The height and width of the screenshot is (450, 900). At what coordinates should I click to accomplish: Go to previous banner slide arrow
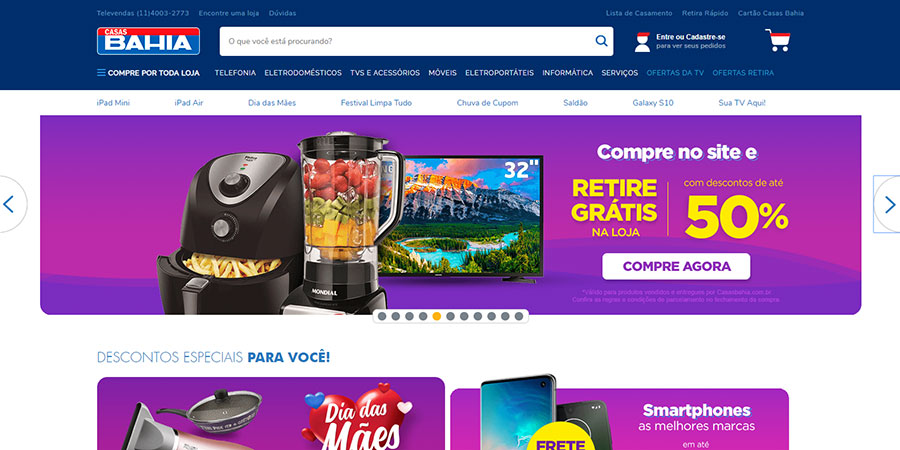(x=8, y=204)
